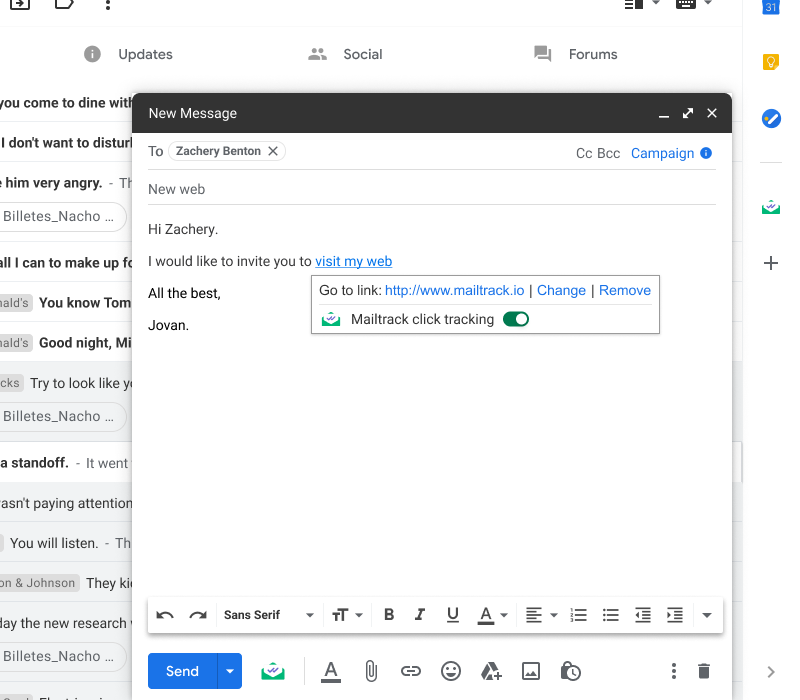This screenshot has width=800, height=700.
Task: Turn on confidential mode
Action: pyautogui.click(x=570, y=671)
